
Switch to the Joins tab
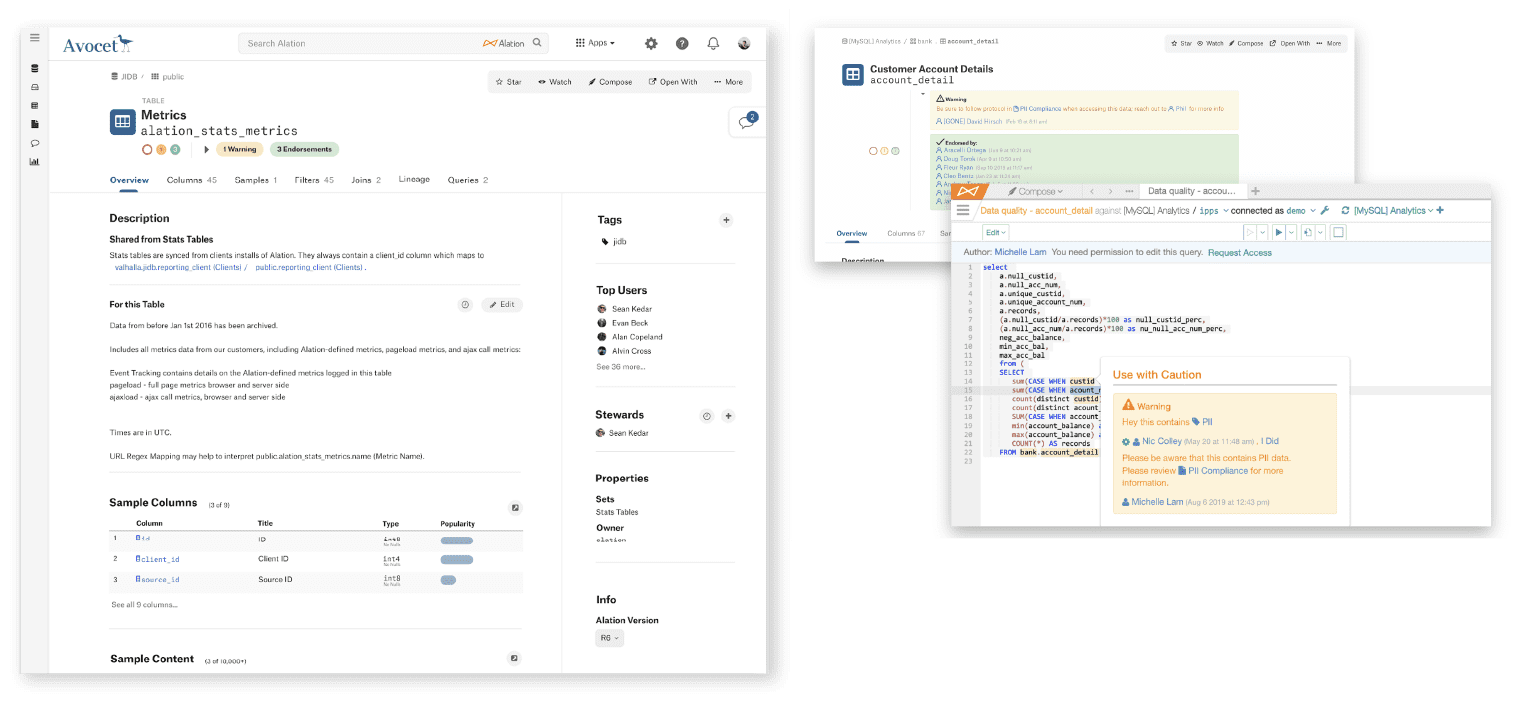[366, 180]
